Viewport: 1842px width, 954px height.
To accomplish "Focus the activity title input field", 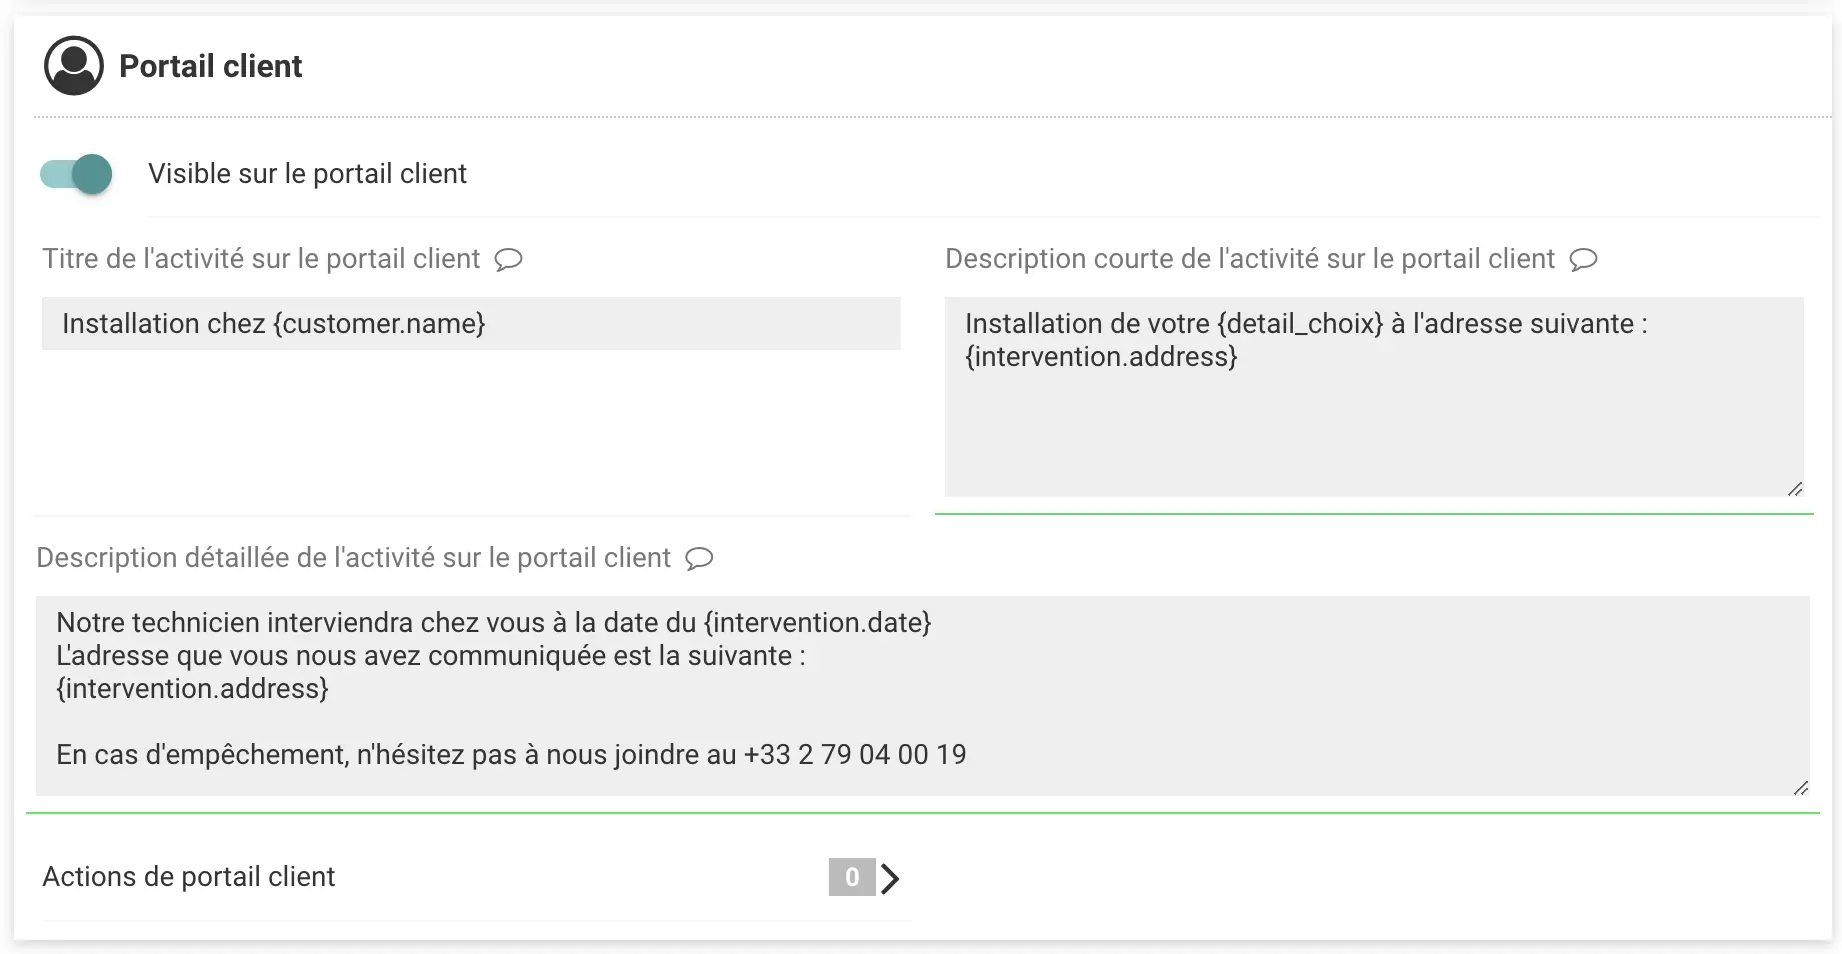I will click(x=470, y=324).
